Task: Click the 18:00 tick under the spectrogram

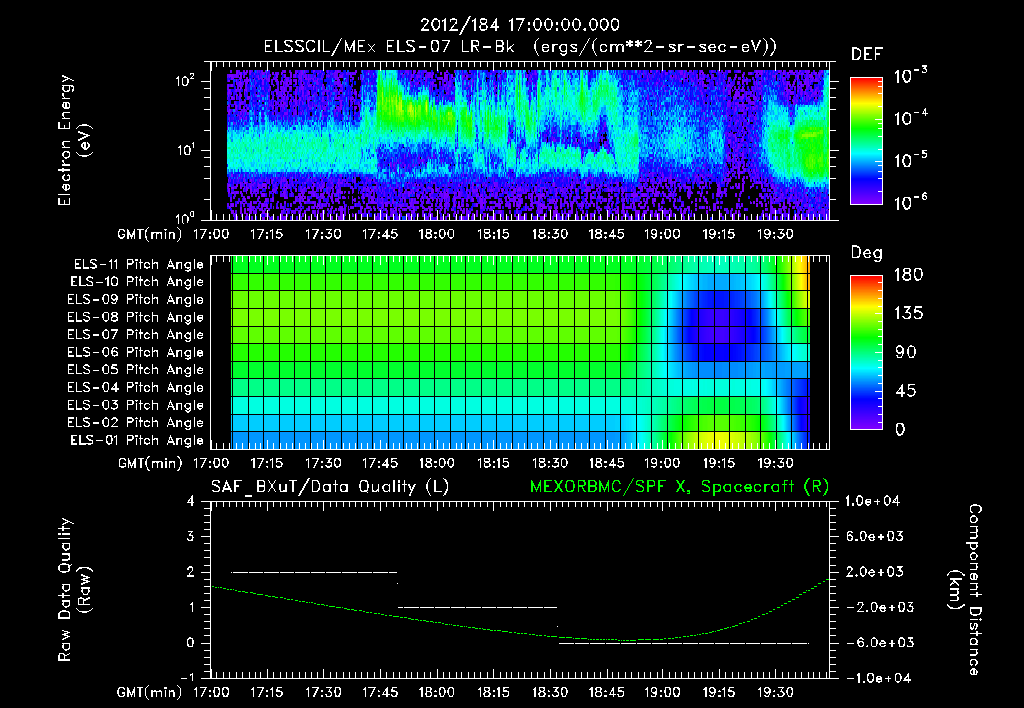Action: click(x=436, y=234)
